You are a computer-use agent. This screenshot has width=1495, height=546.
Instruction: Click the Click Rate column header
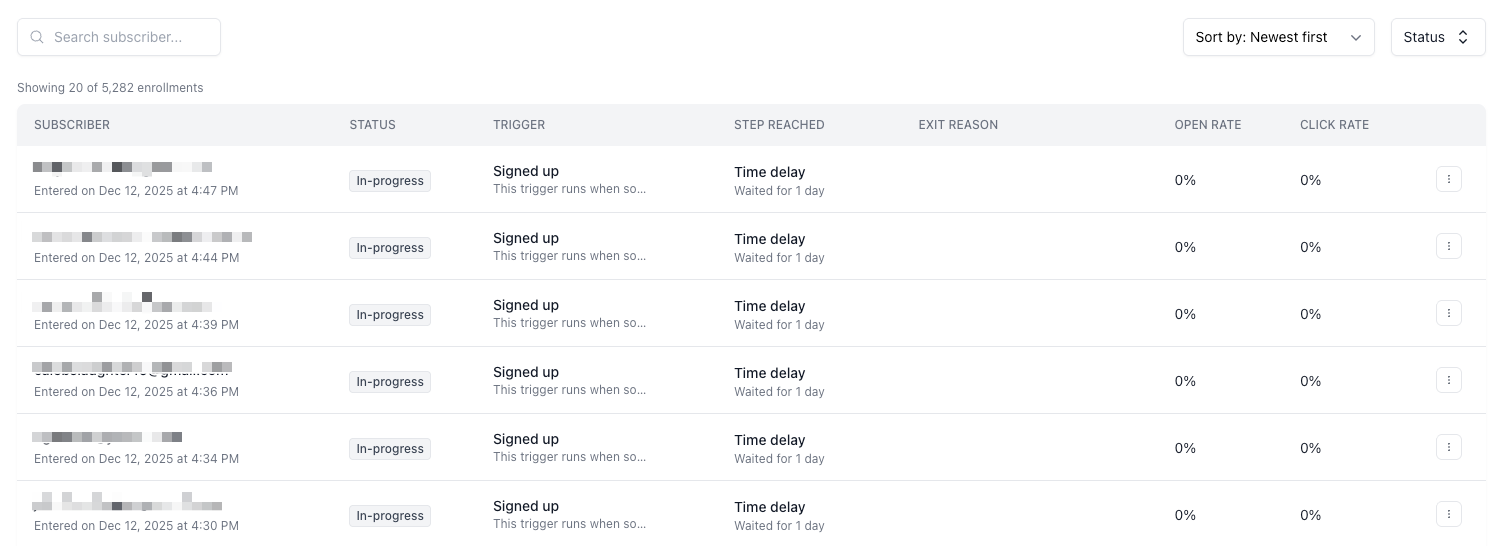1334,125
